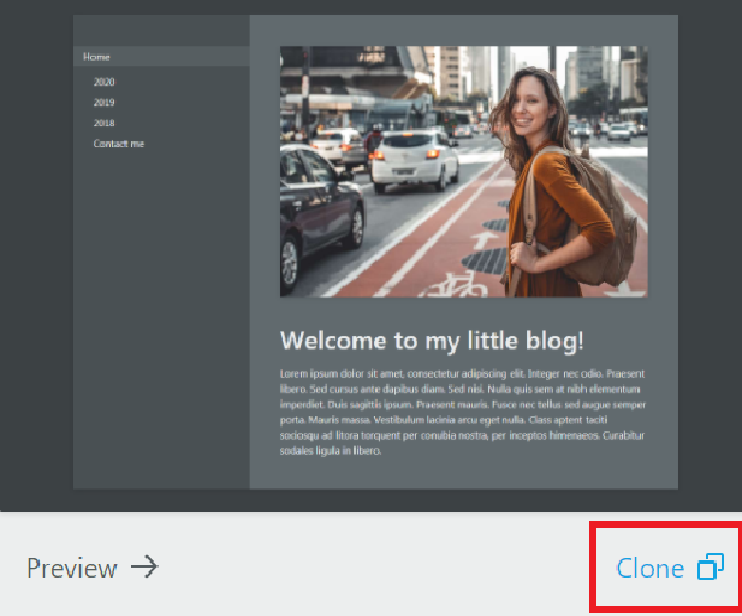Viewport: 742px width, 616px height.
Task: Click the white car in the photo
Action: tap(415, 161)
